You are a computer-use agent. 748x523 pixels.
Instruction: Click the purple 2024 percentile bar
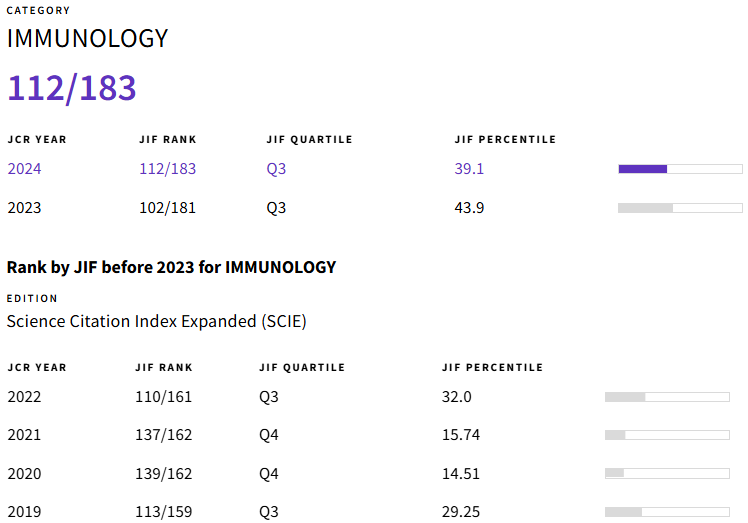680,169
